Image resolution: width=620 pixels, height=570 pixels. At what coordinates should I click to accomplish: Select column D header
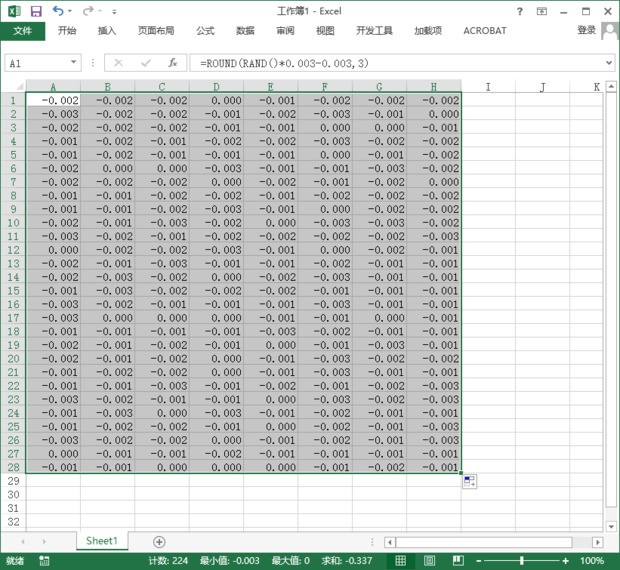coord(216,87)
